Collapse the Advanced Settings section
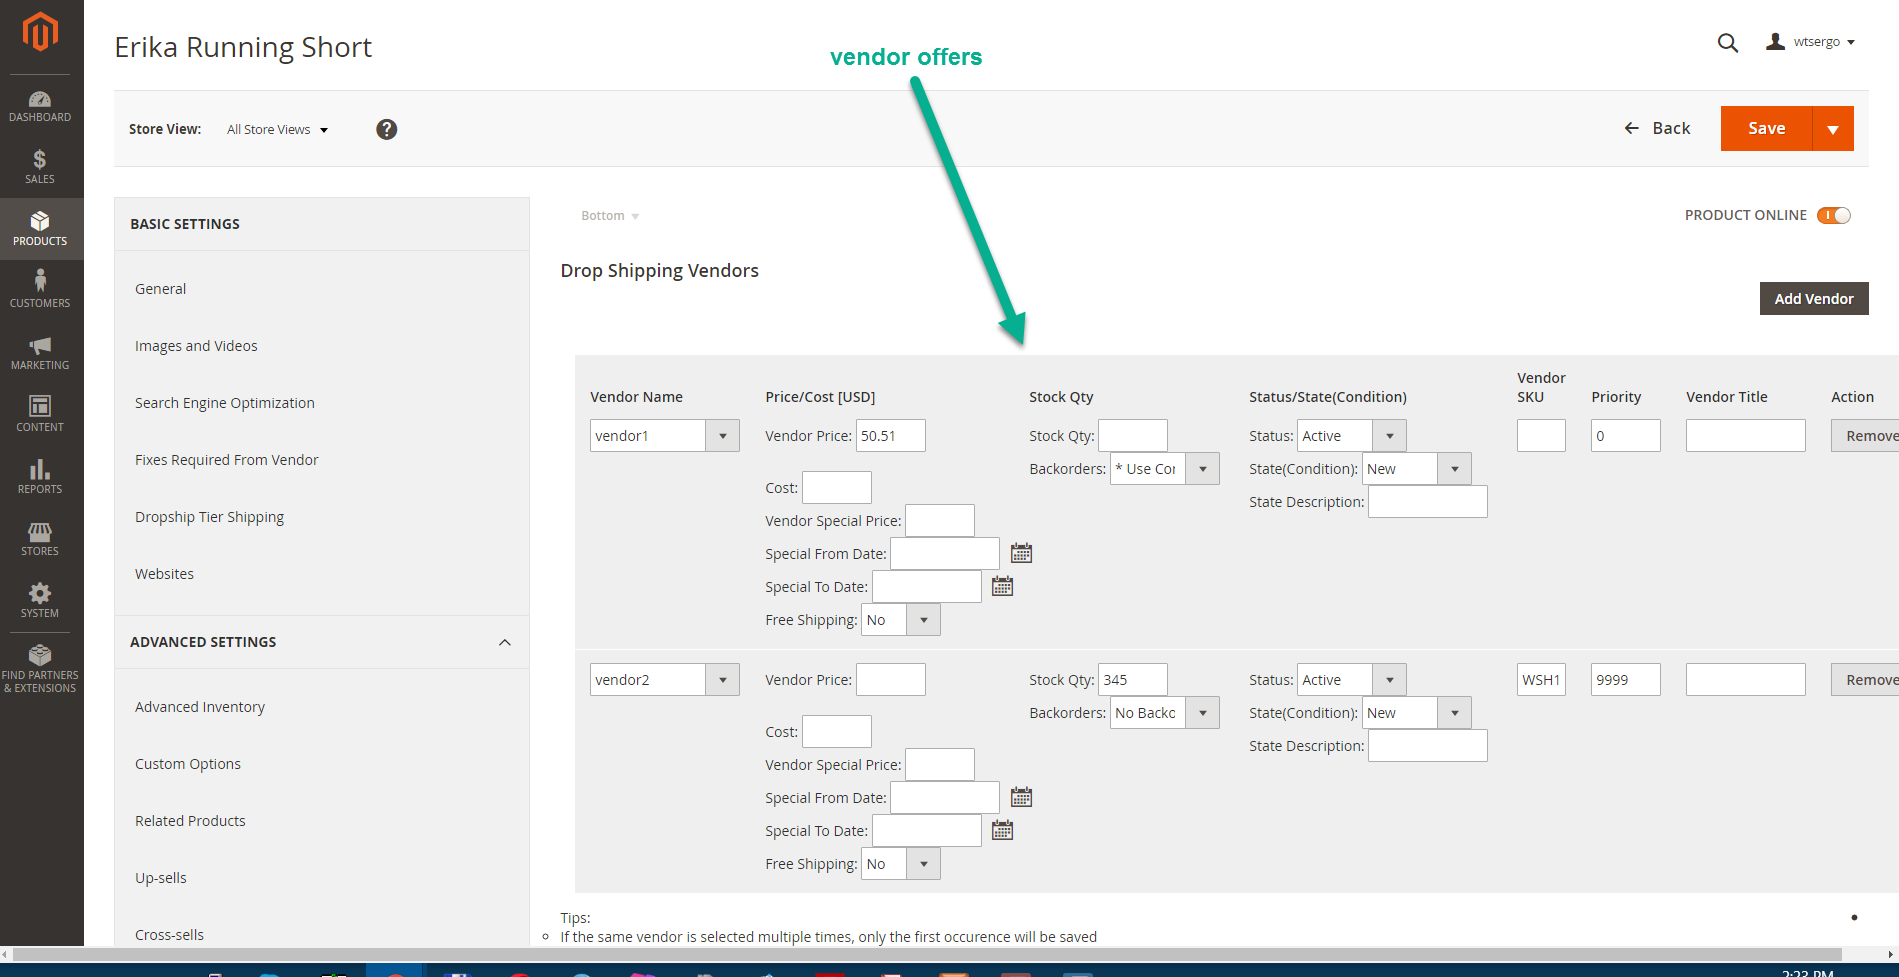 click(x=505, y=642)
